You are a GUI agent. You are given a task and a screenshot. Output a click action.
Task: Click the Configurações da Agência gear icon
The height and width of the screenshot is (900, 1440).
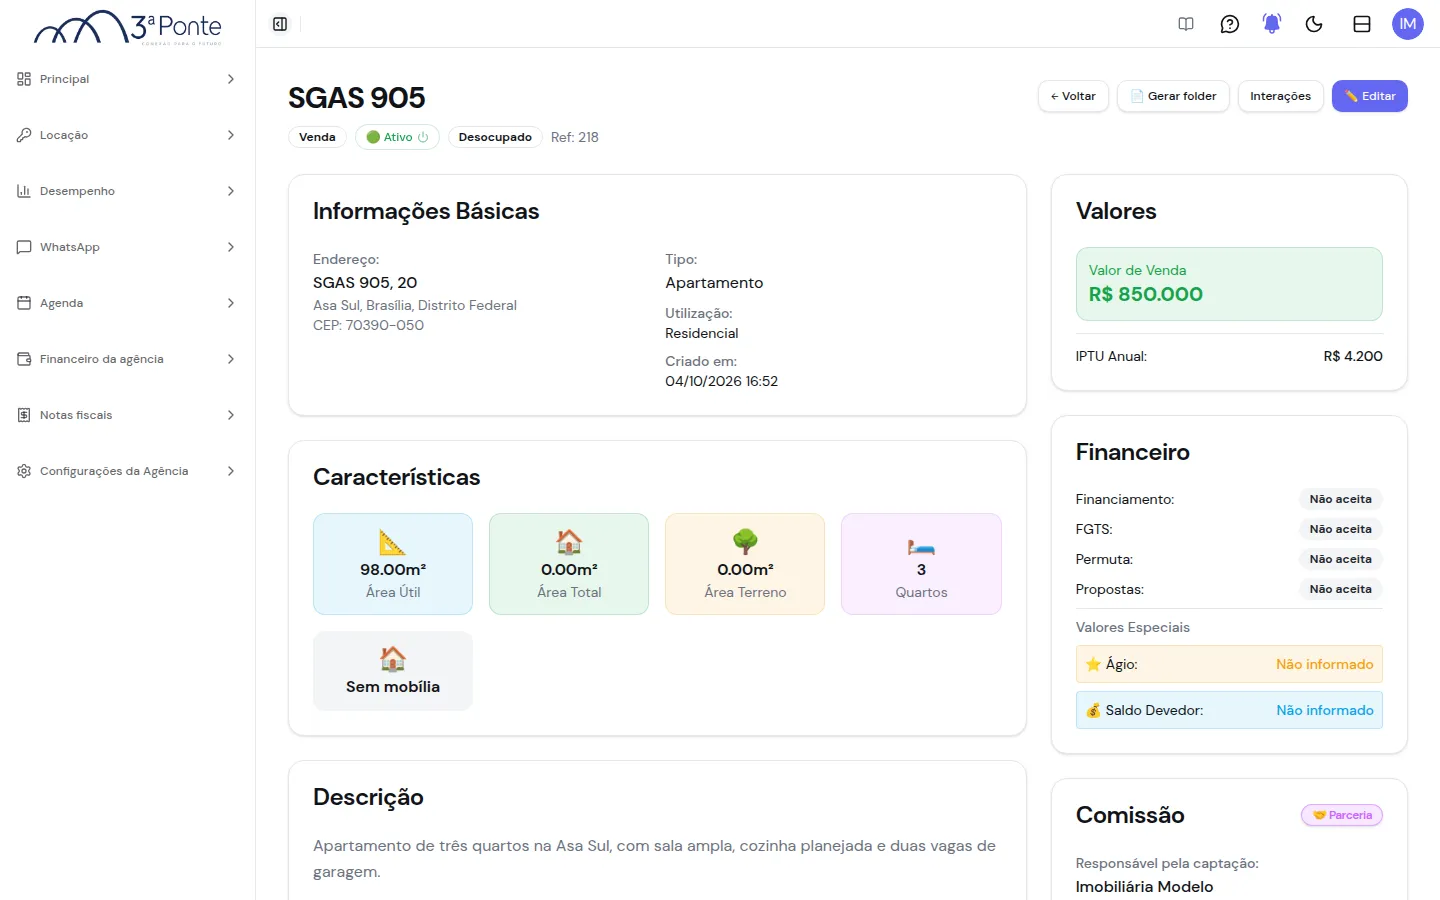pyautogui.click(x=24, y=471)
